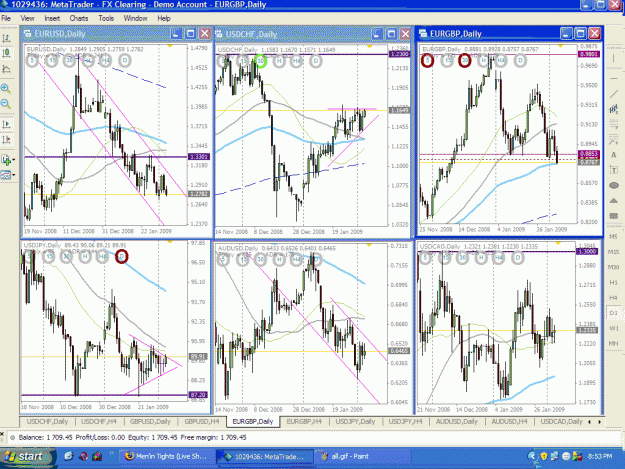The image size is (625, 469).
Task: Click the red-circled 5 button on EURGBP chart
Action: (427, 61)
